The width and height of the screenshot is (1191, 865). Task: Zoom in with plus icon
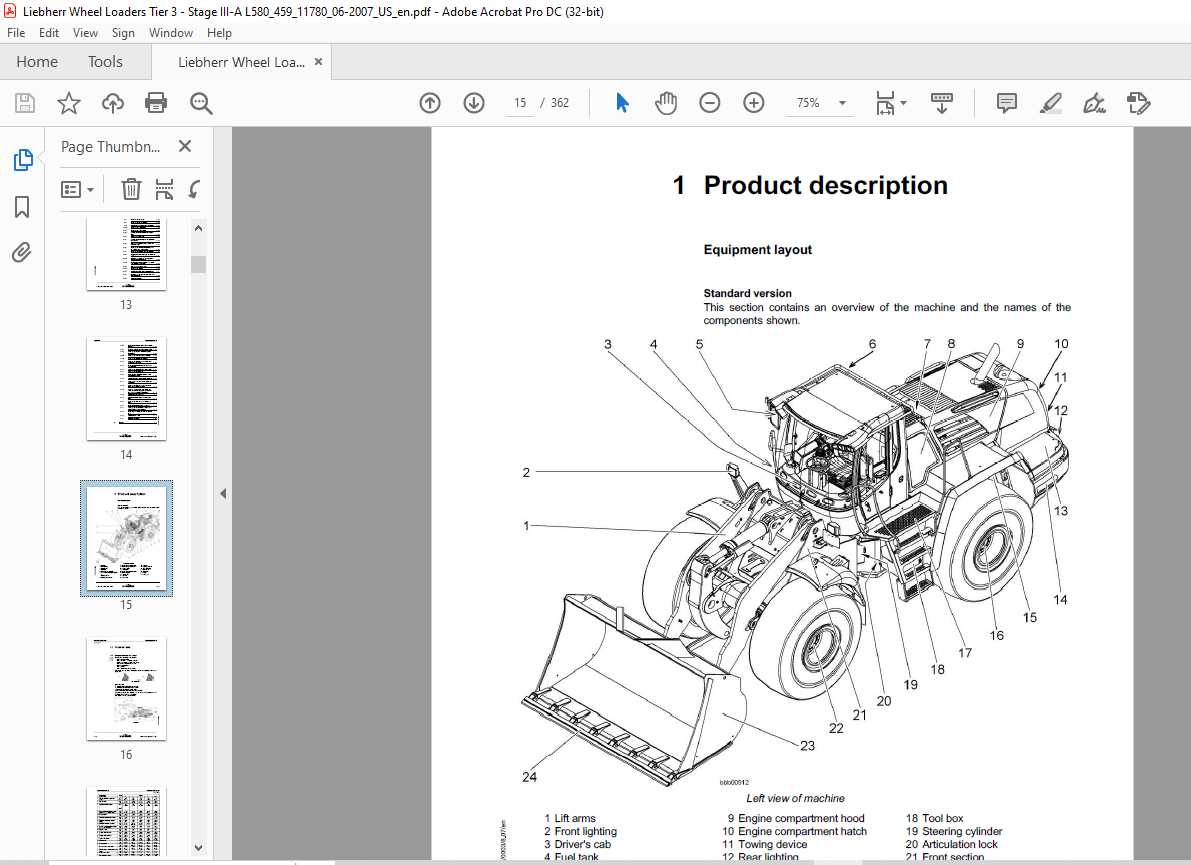pos(753,103)
